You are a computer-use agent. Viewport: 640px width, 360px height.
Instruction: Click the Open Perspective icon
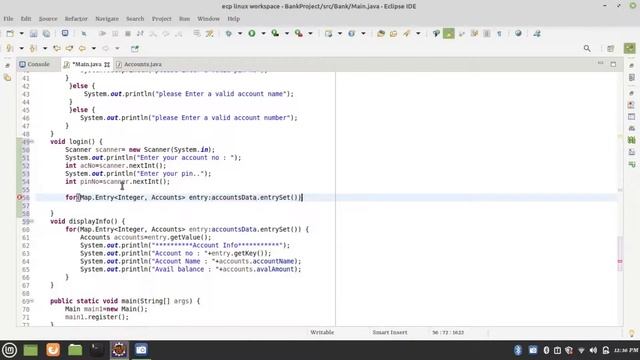611,49
